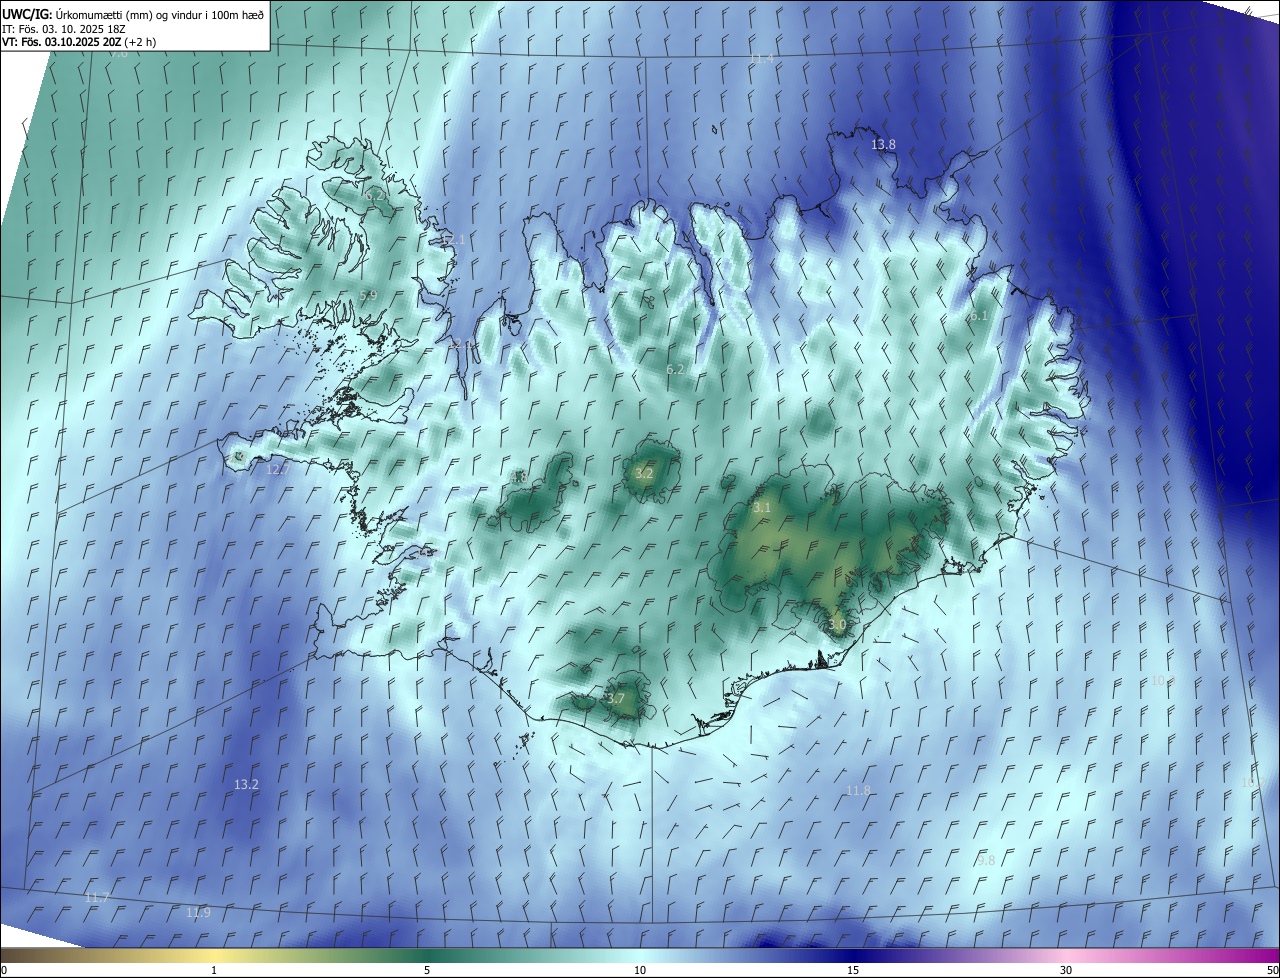The width and height of the screenshot is (1280, 978).
Task: Click the colorbar label 50
Action: coord(1272,970)
